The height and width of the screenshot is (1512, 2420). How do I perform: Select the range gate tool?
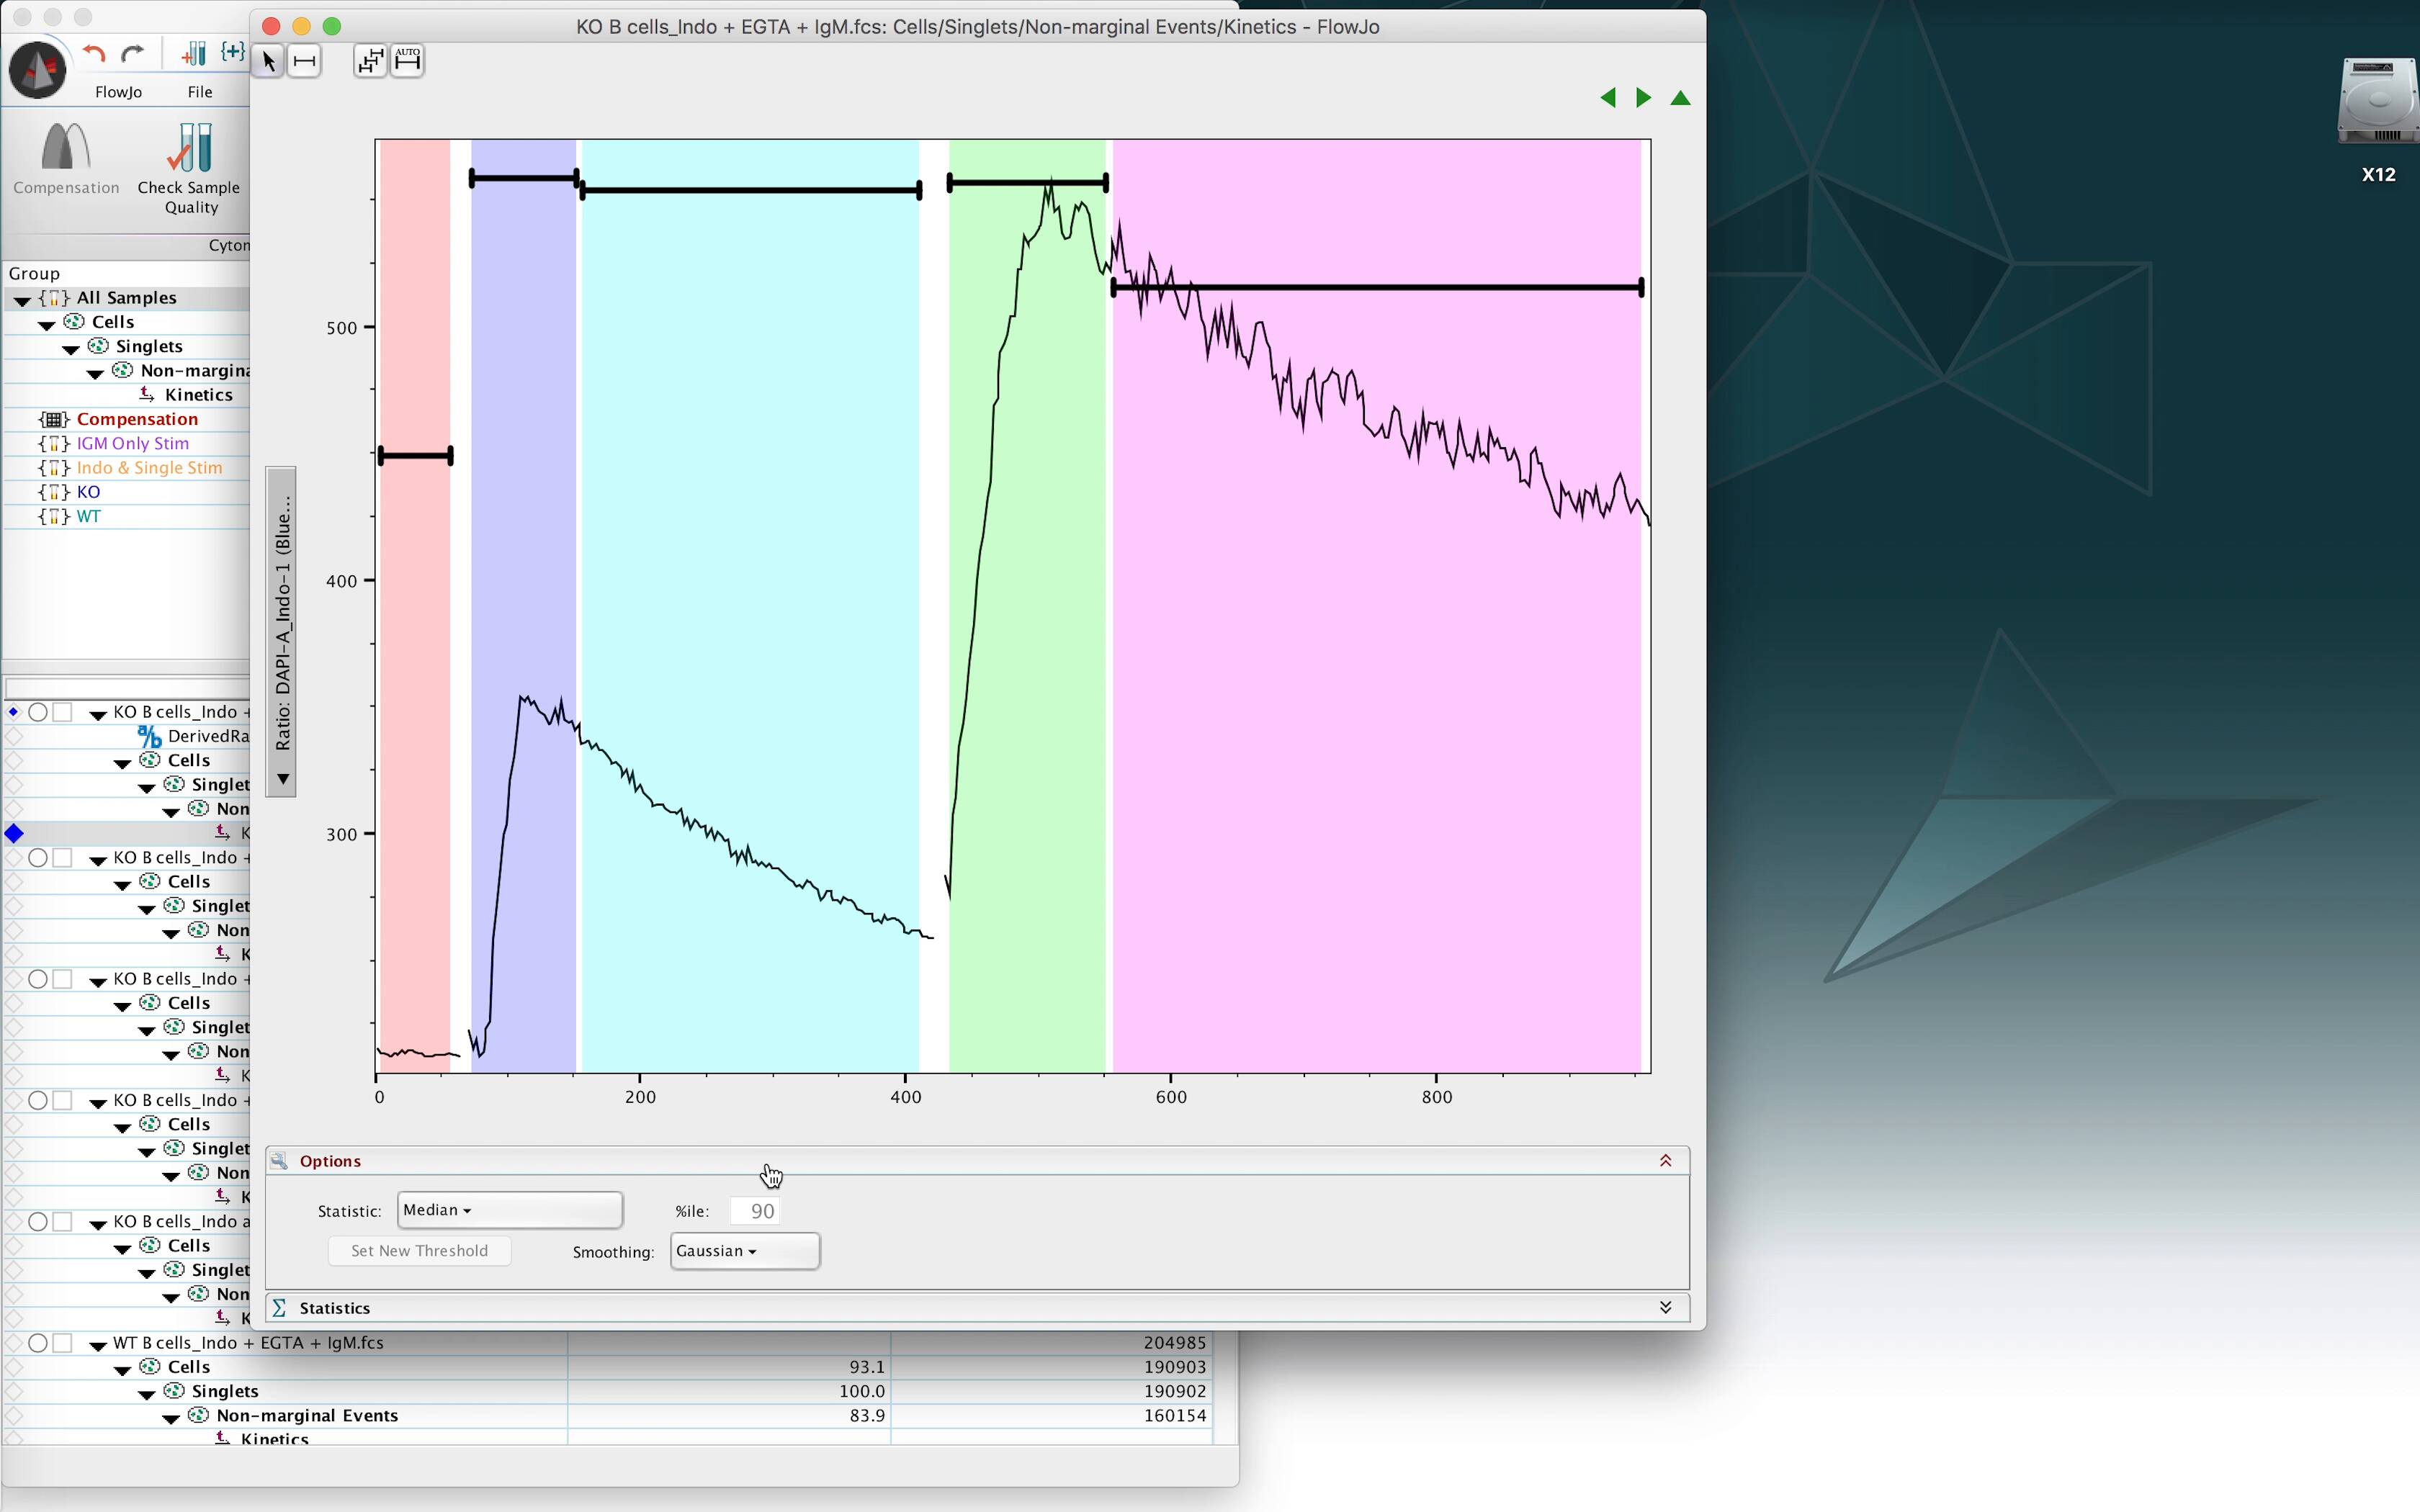pos(305,62)
